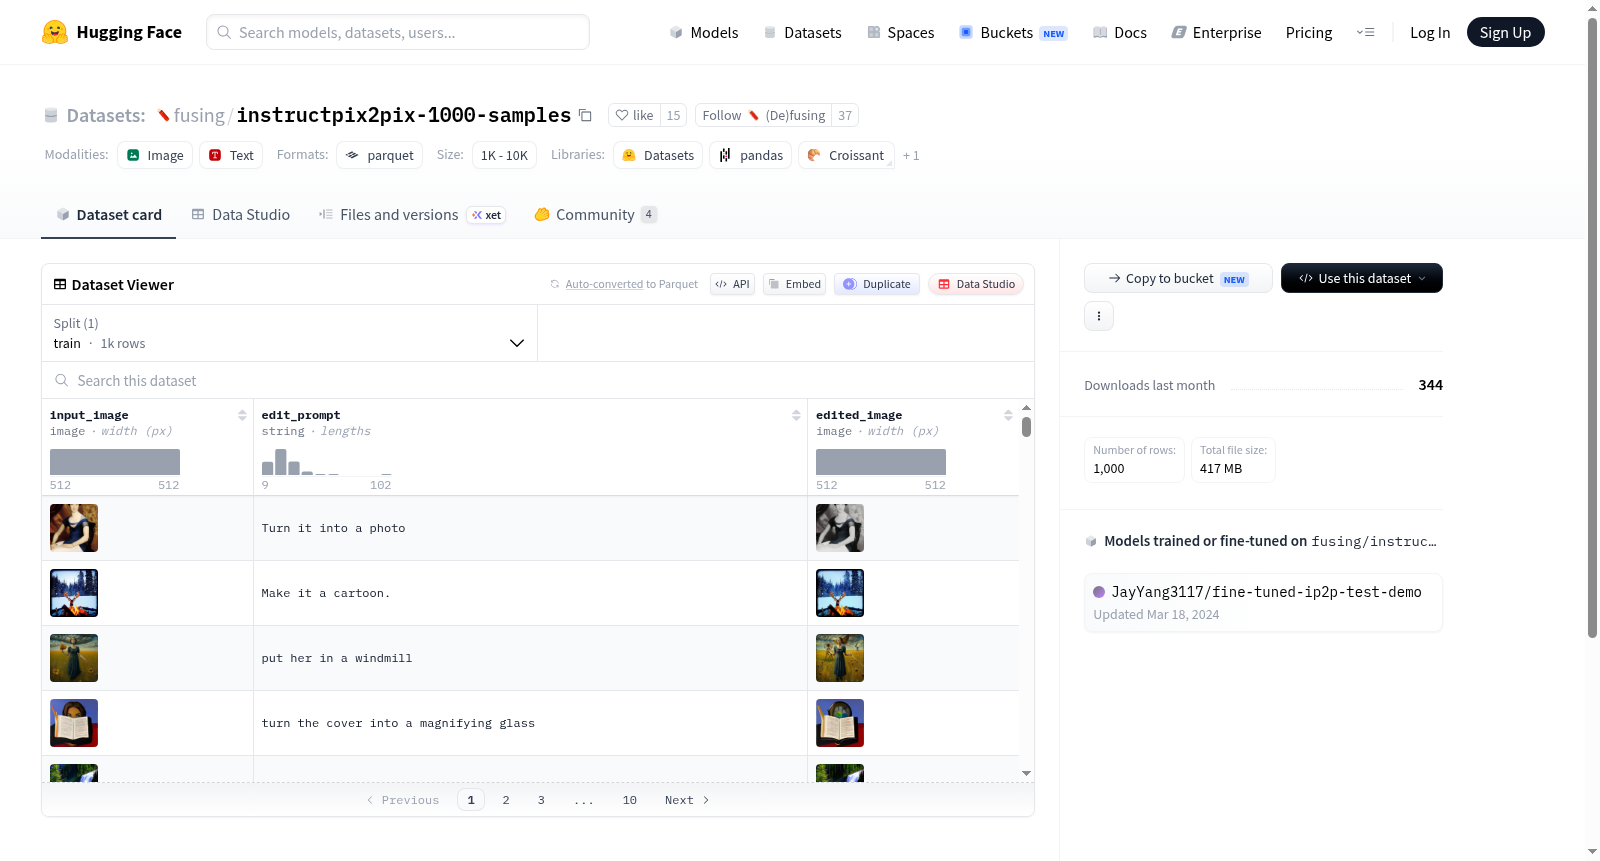Viewport: 1600px width, 861px height.
Task: Open Buckets in the top navigation
Action: [1013, 32]
